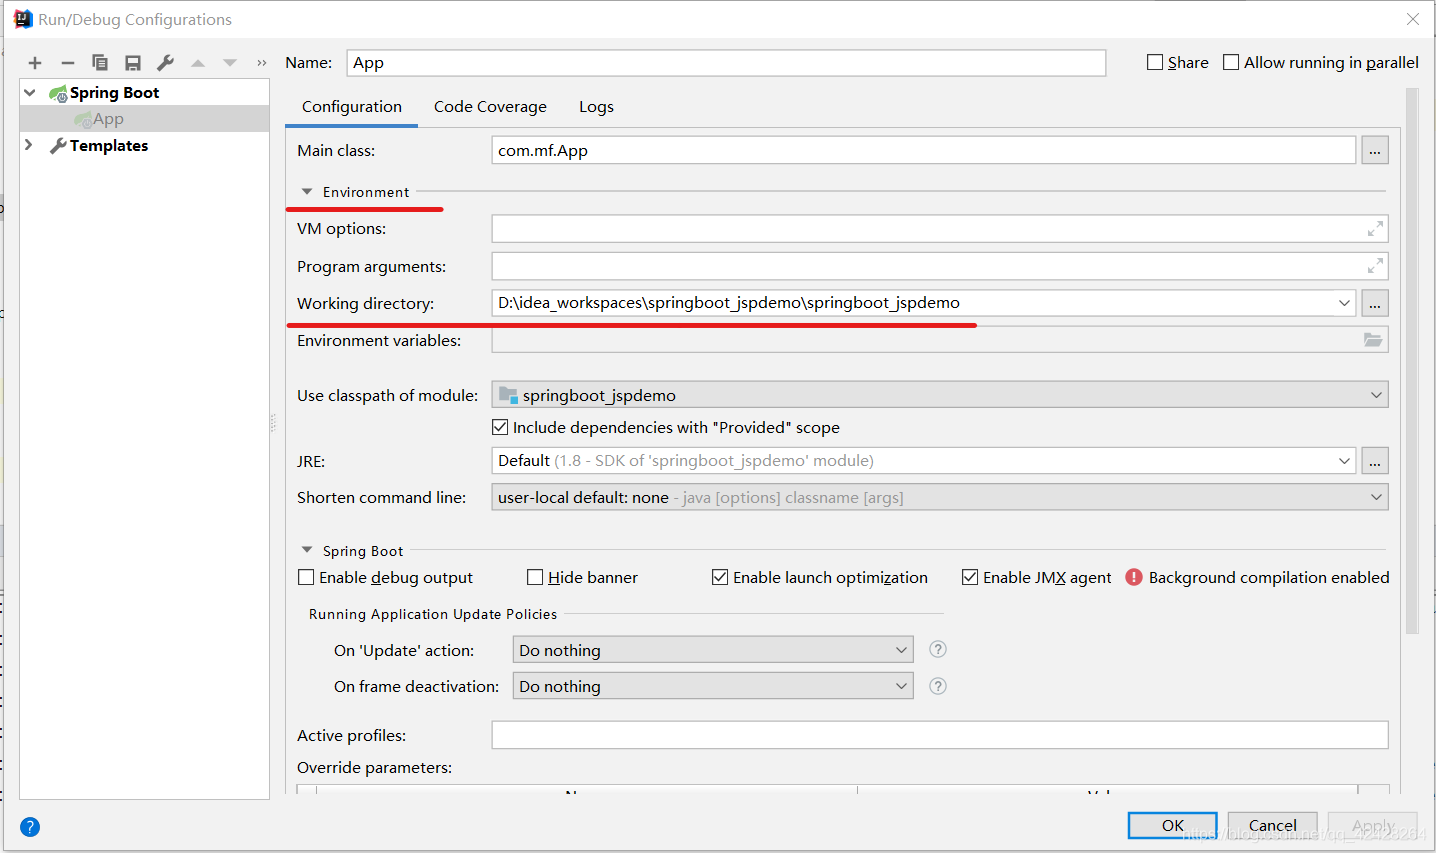Close the Run/Debug Configurations dialog
The image size is (1436, 853).
(x=1413, y=19)
